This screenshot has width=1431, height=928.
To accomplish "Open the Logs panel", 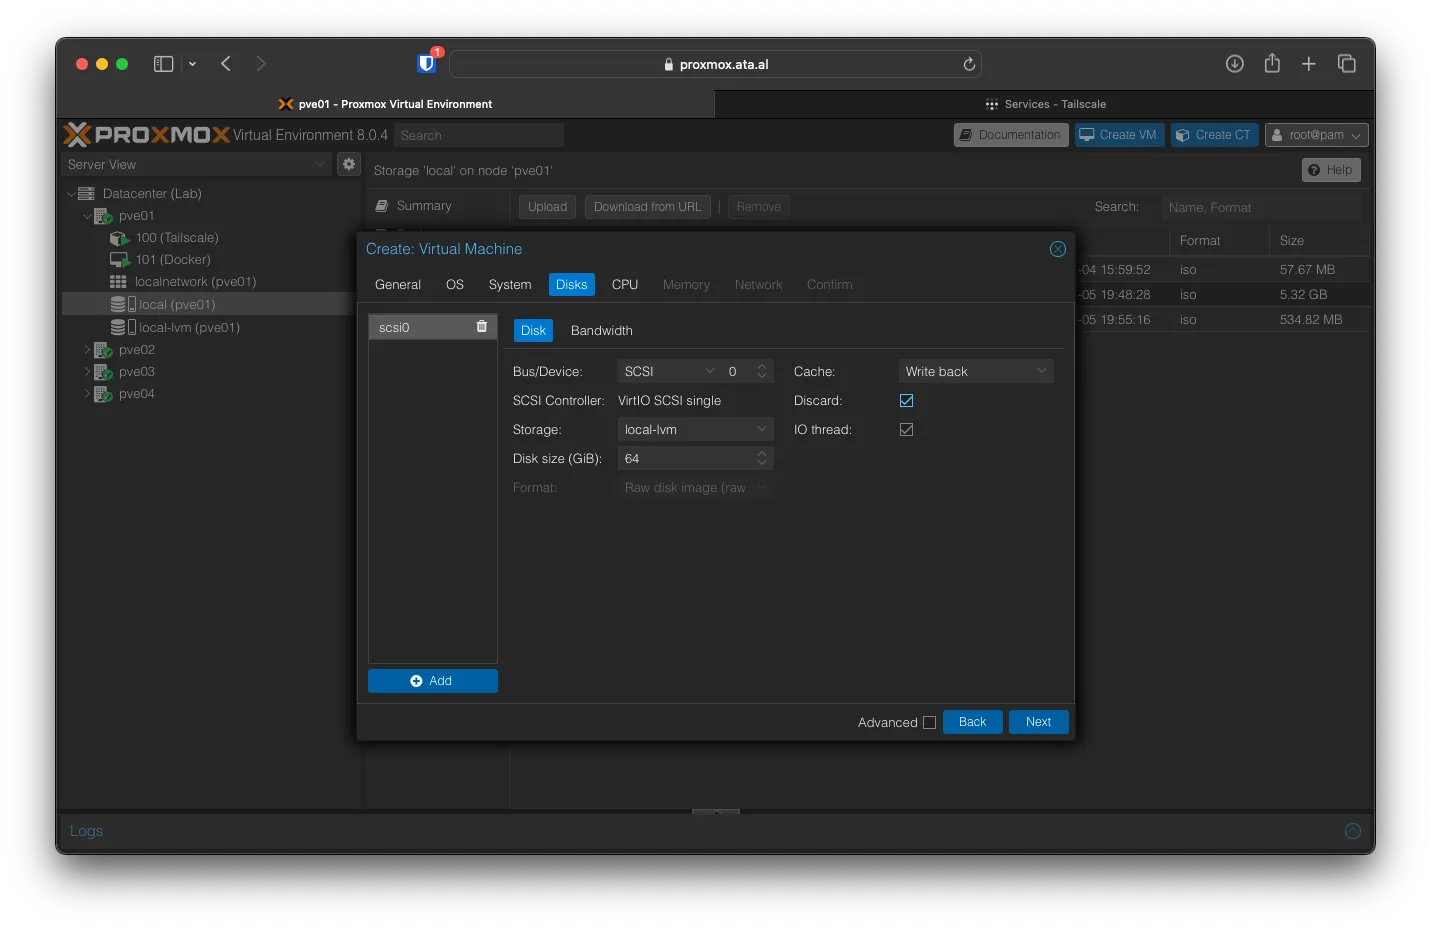I will pyautogui.click(x=86, y=831).
